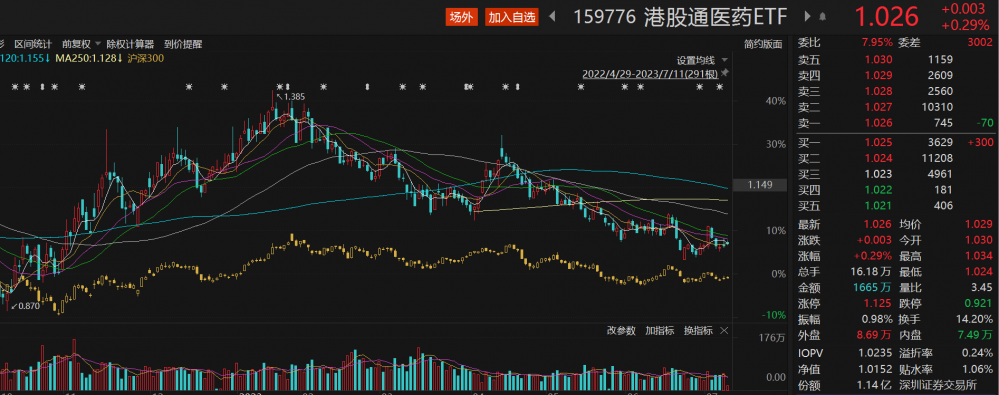Toggle the 场外 off-exchange button

coord(461,17)
